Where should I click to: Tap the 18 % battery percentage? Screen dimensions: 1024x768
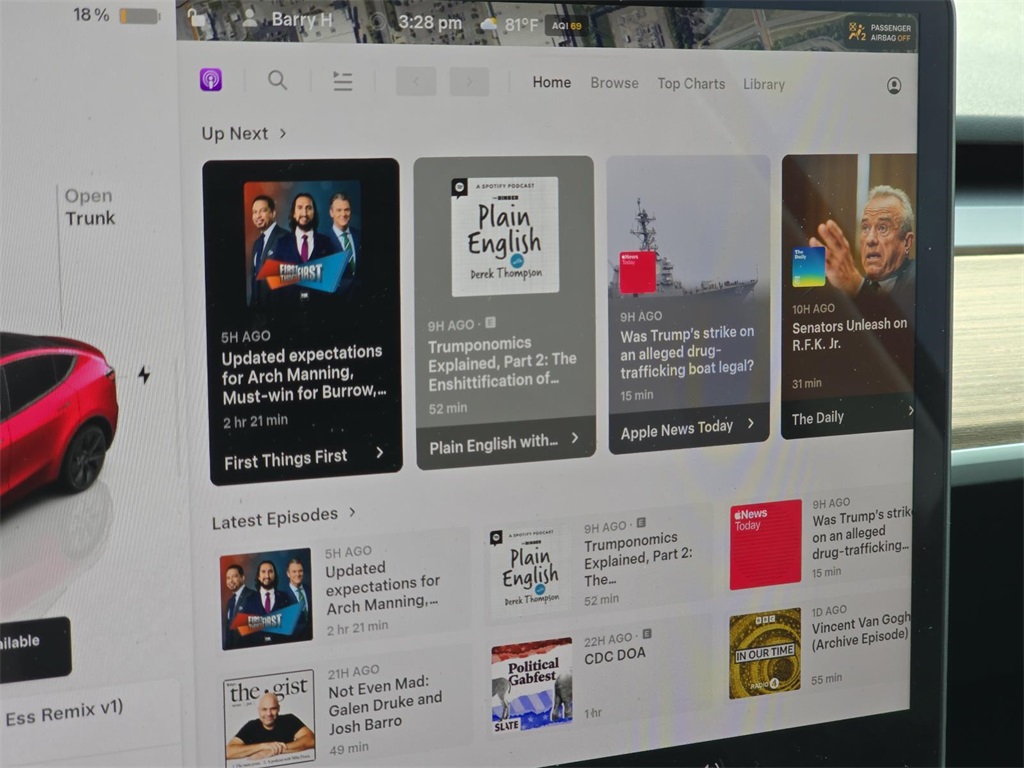91,14
